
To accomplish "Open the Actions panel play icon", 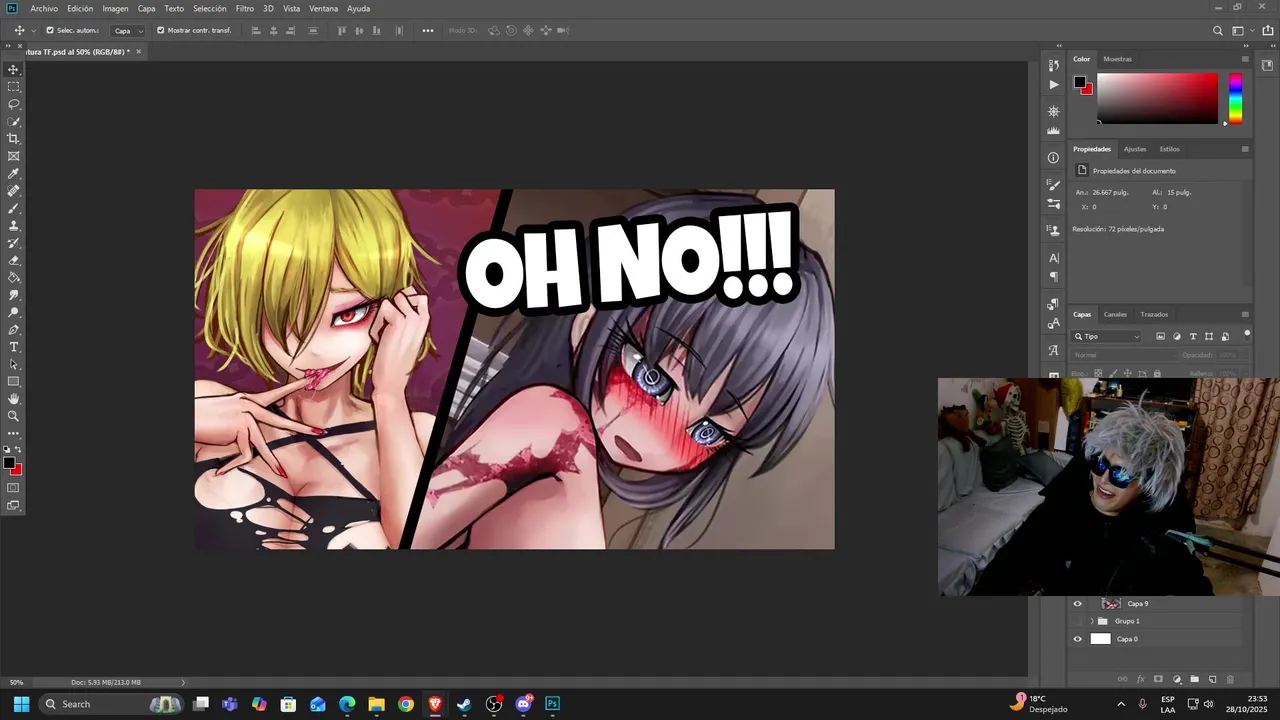I will 1053,85.
